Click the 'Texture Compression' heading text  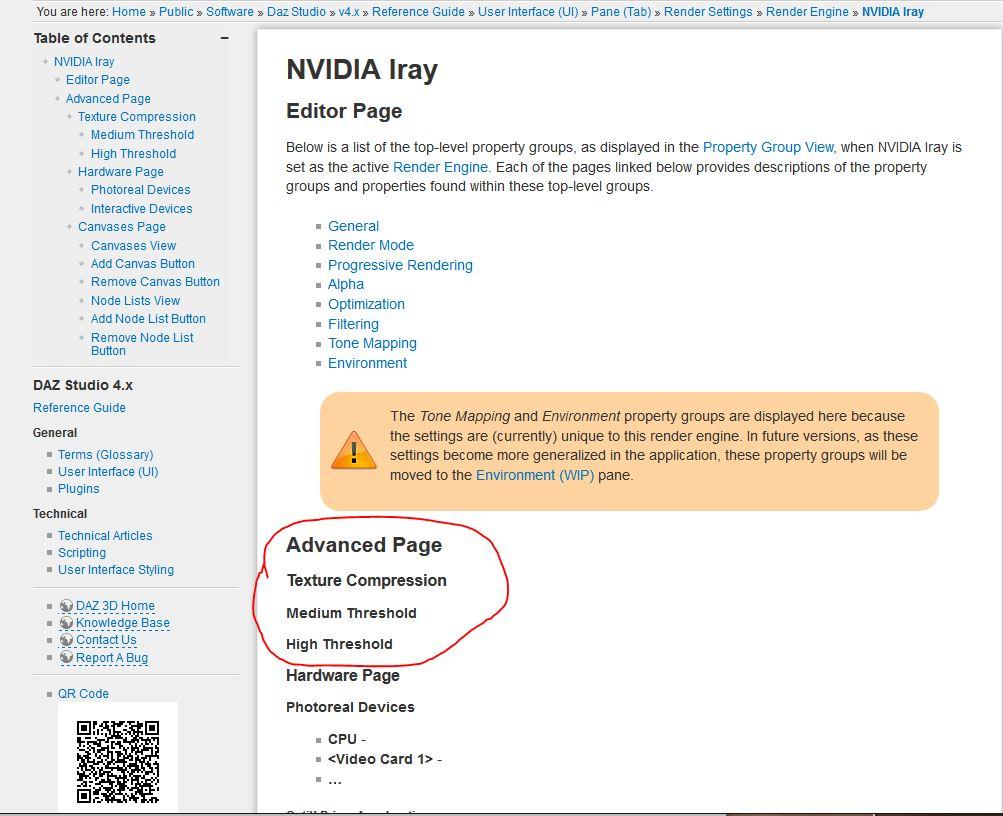coord(367,581)
